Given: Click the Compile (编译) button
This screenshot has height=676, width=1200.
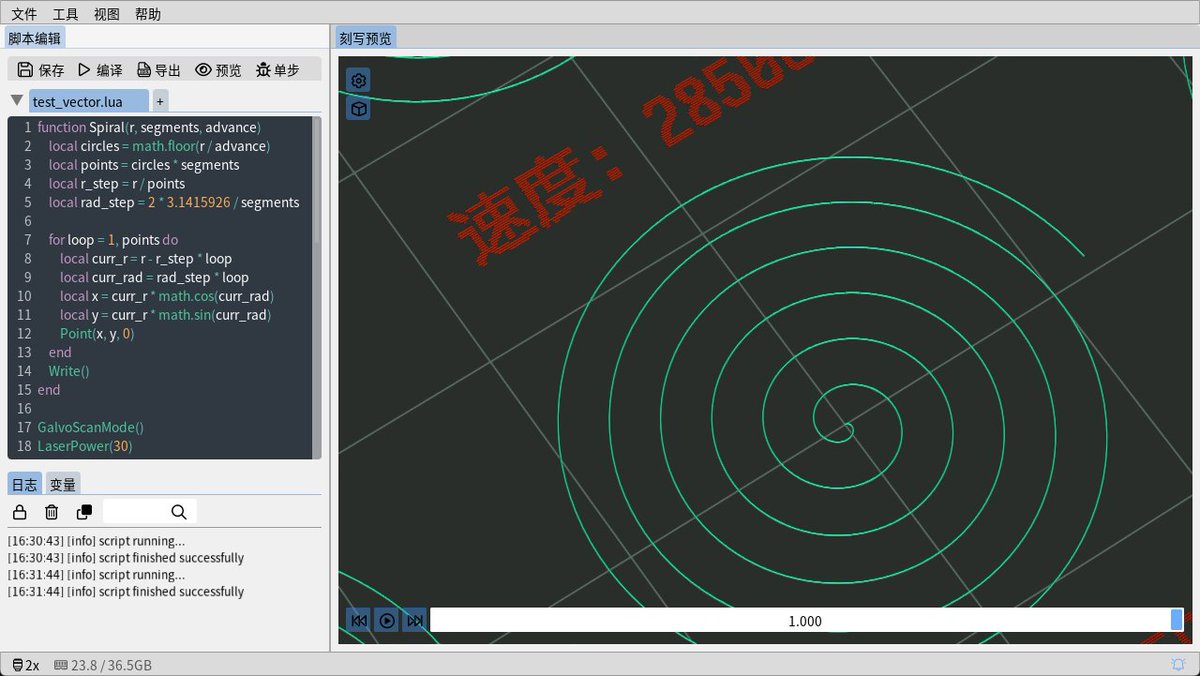Looking at the screenshot, I should click(99, 70).
